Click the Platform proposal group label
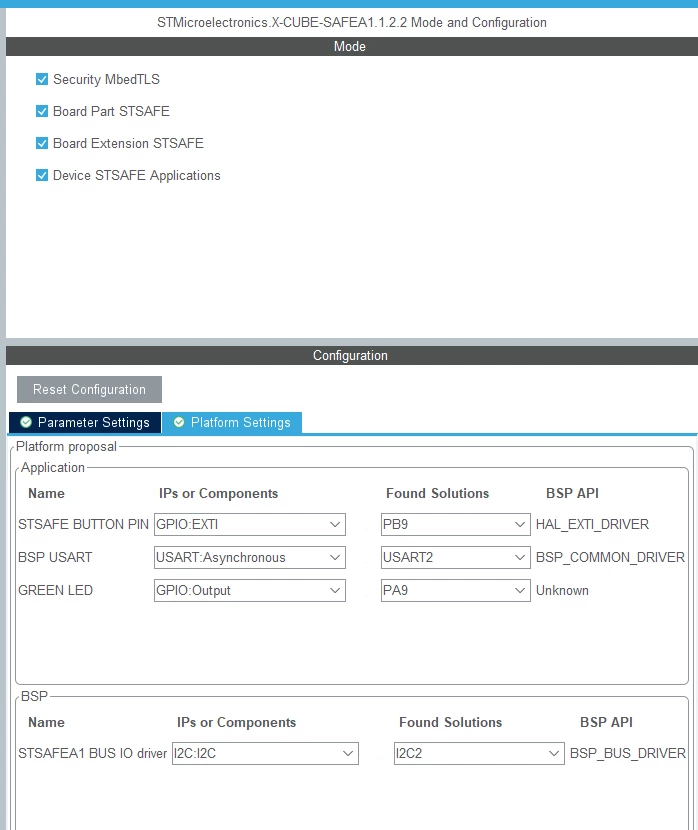 click(66, 447)
